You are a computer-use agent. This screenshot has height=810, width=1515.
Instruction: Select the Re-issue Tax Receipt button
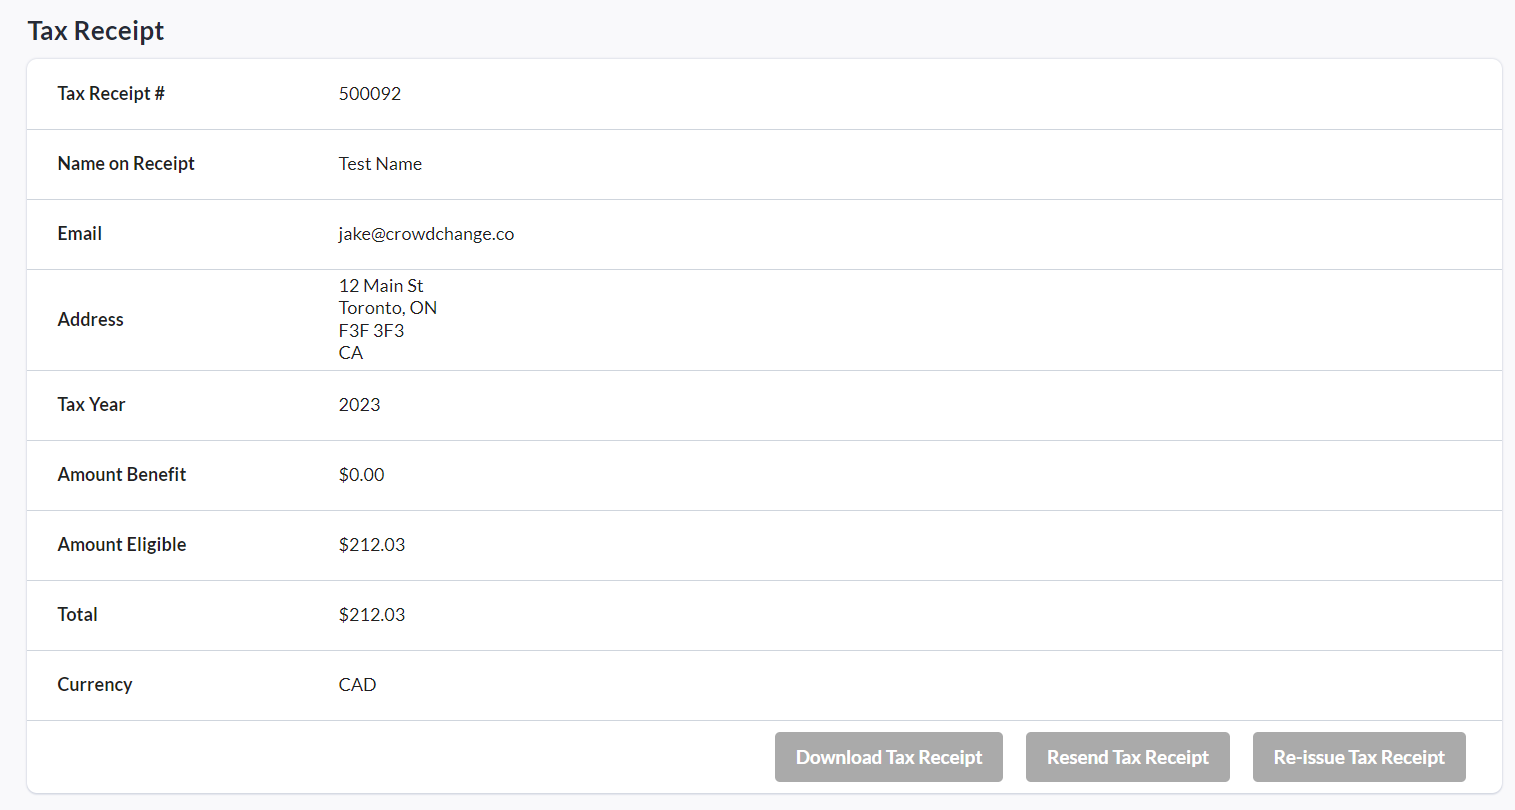1358,757
